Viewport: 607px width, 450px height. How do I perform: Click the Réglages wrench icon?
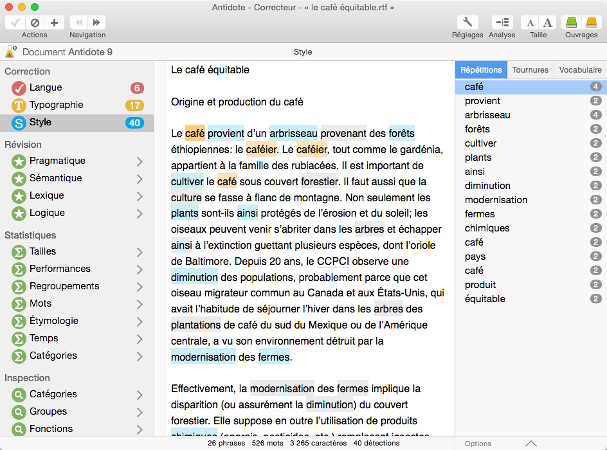click(467, 21)
